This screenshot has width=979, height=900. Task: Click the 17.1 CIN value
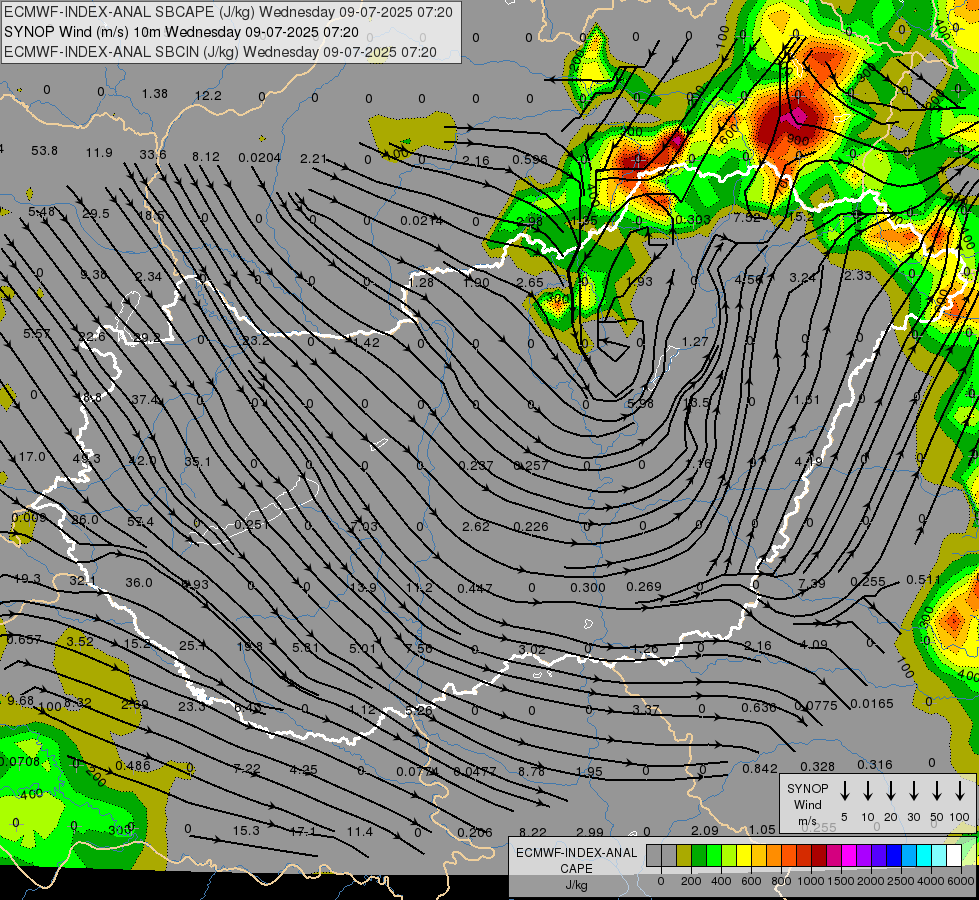303,831
